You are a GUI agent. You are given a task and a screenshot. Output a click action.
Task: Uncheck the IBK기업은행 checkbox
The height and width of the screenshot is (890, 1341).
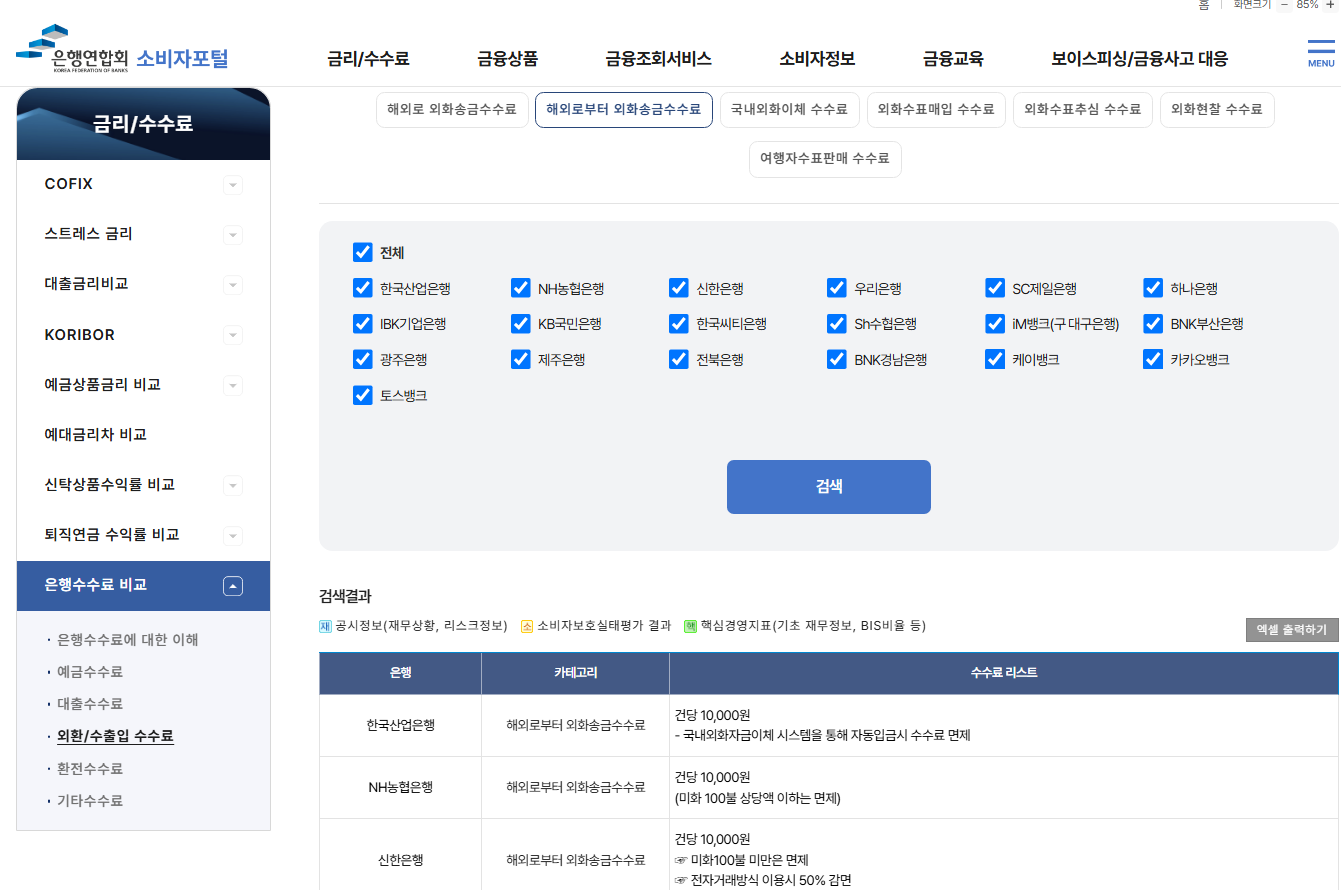click(x=362, y=324)
